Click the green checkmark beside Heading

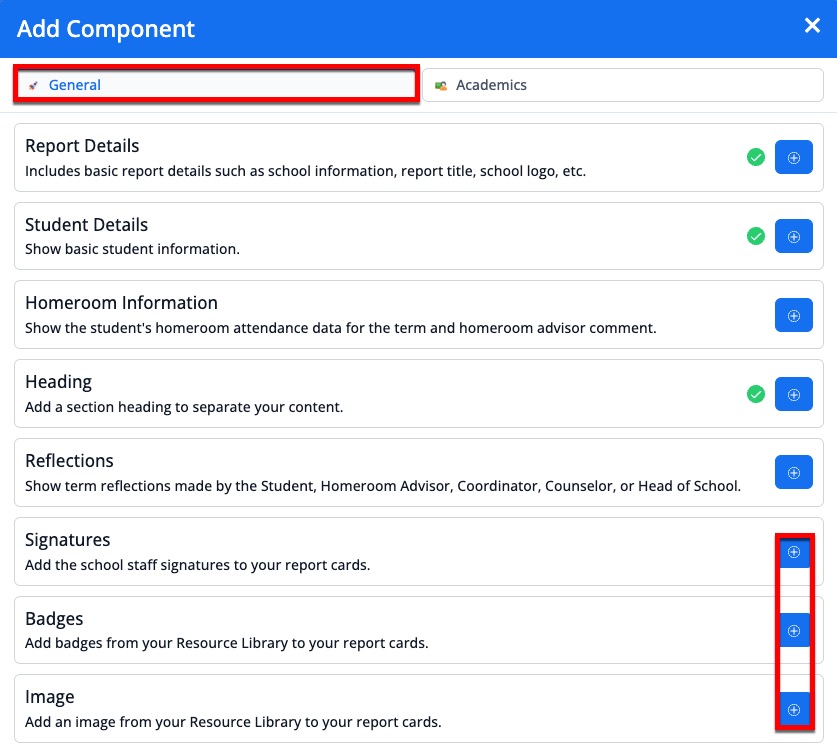pyautogui.click(x=756, y=394)
